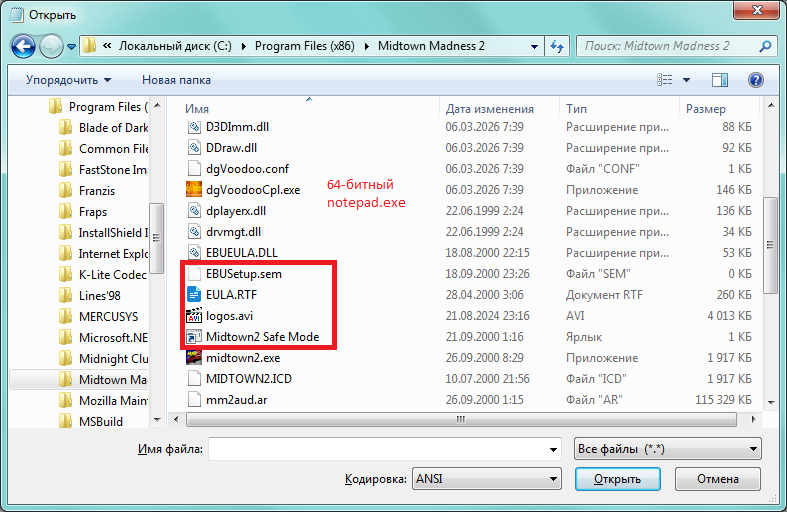Select the dgVoodooCpl.exe application icon
Image resolution: width=787 pixels, height=512 pixels.
point(194,190)
